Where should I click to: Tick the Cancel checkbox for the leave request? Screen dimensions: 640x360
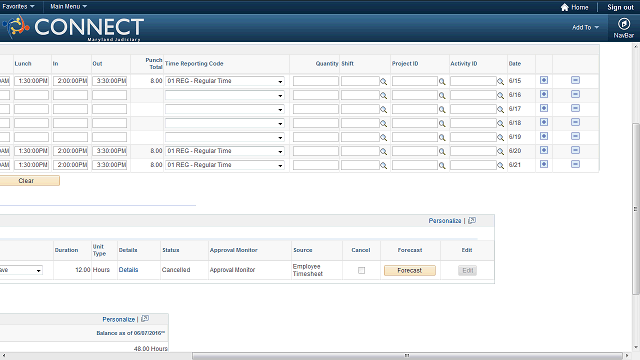(x=361, y=270)
